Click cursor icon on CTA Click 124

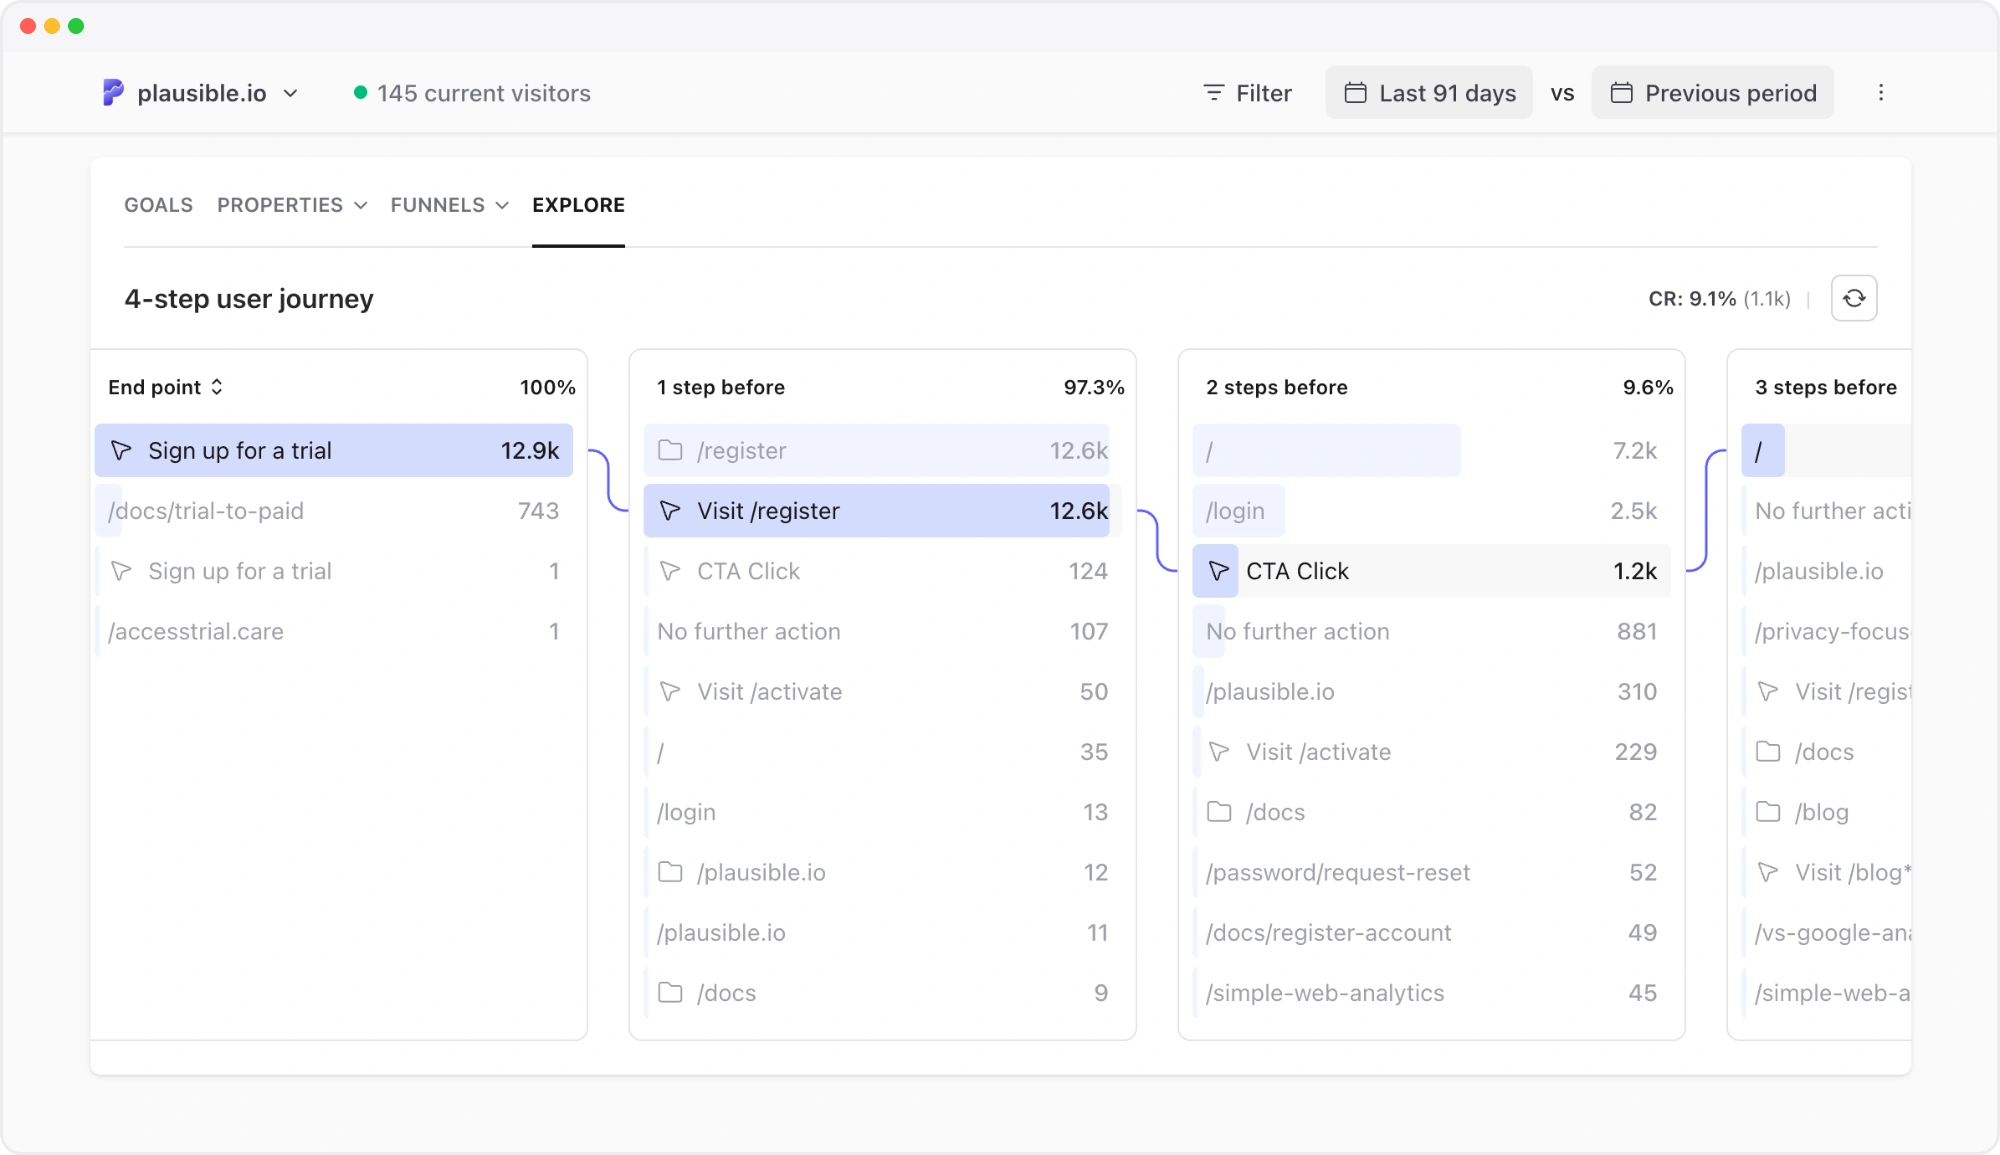[x=670, y=571]
